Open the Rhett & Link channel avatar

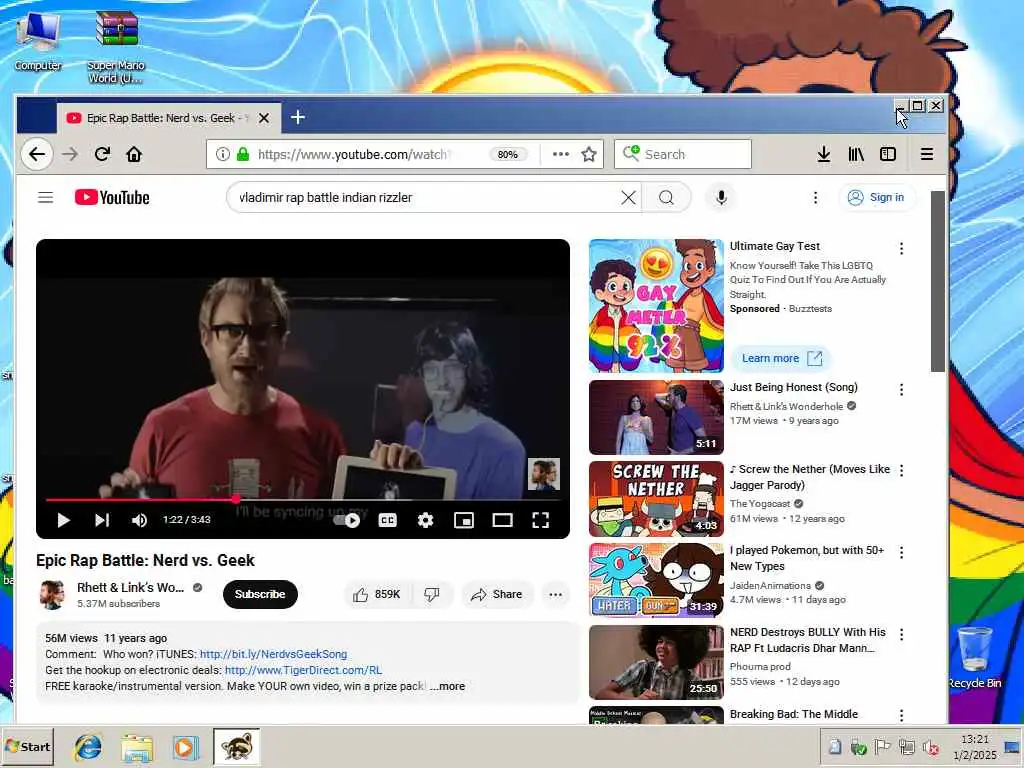(x=52, y=594)
